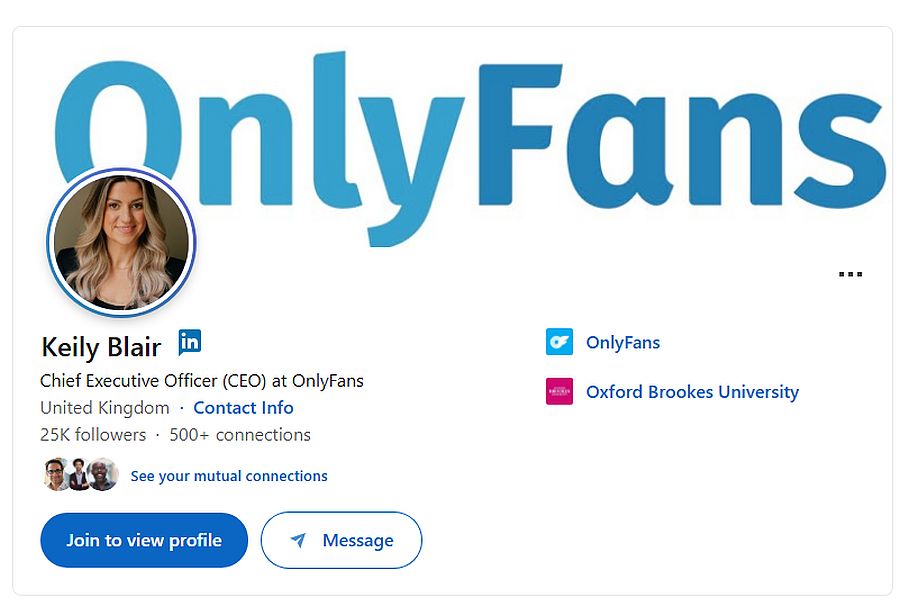This screenshot has height=616, width=900.
Task: Open the Oxford Brookes University link
Action: tap(692, 392)
